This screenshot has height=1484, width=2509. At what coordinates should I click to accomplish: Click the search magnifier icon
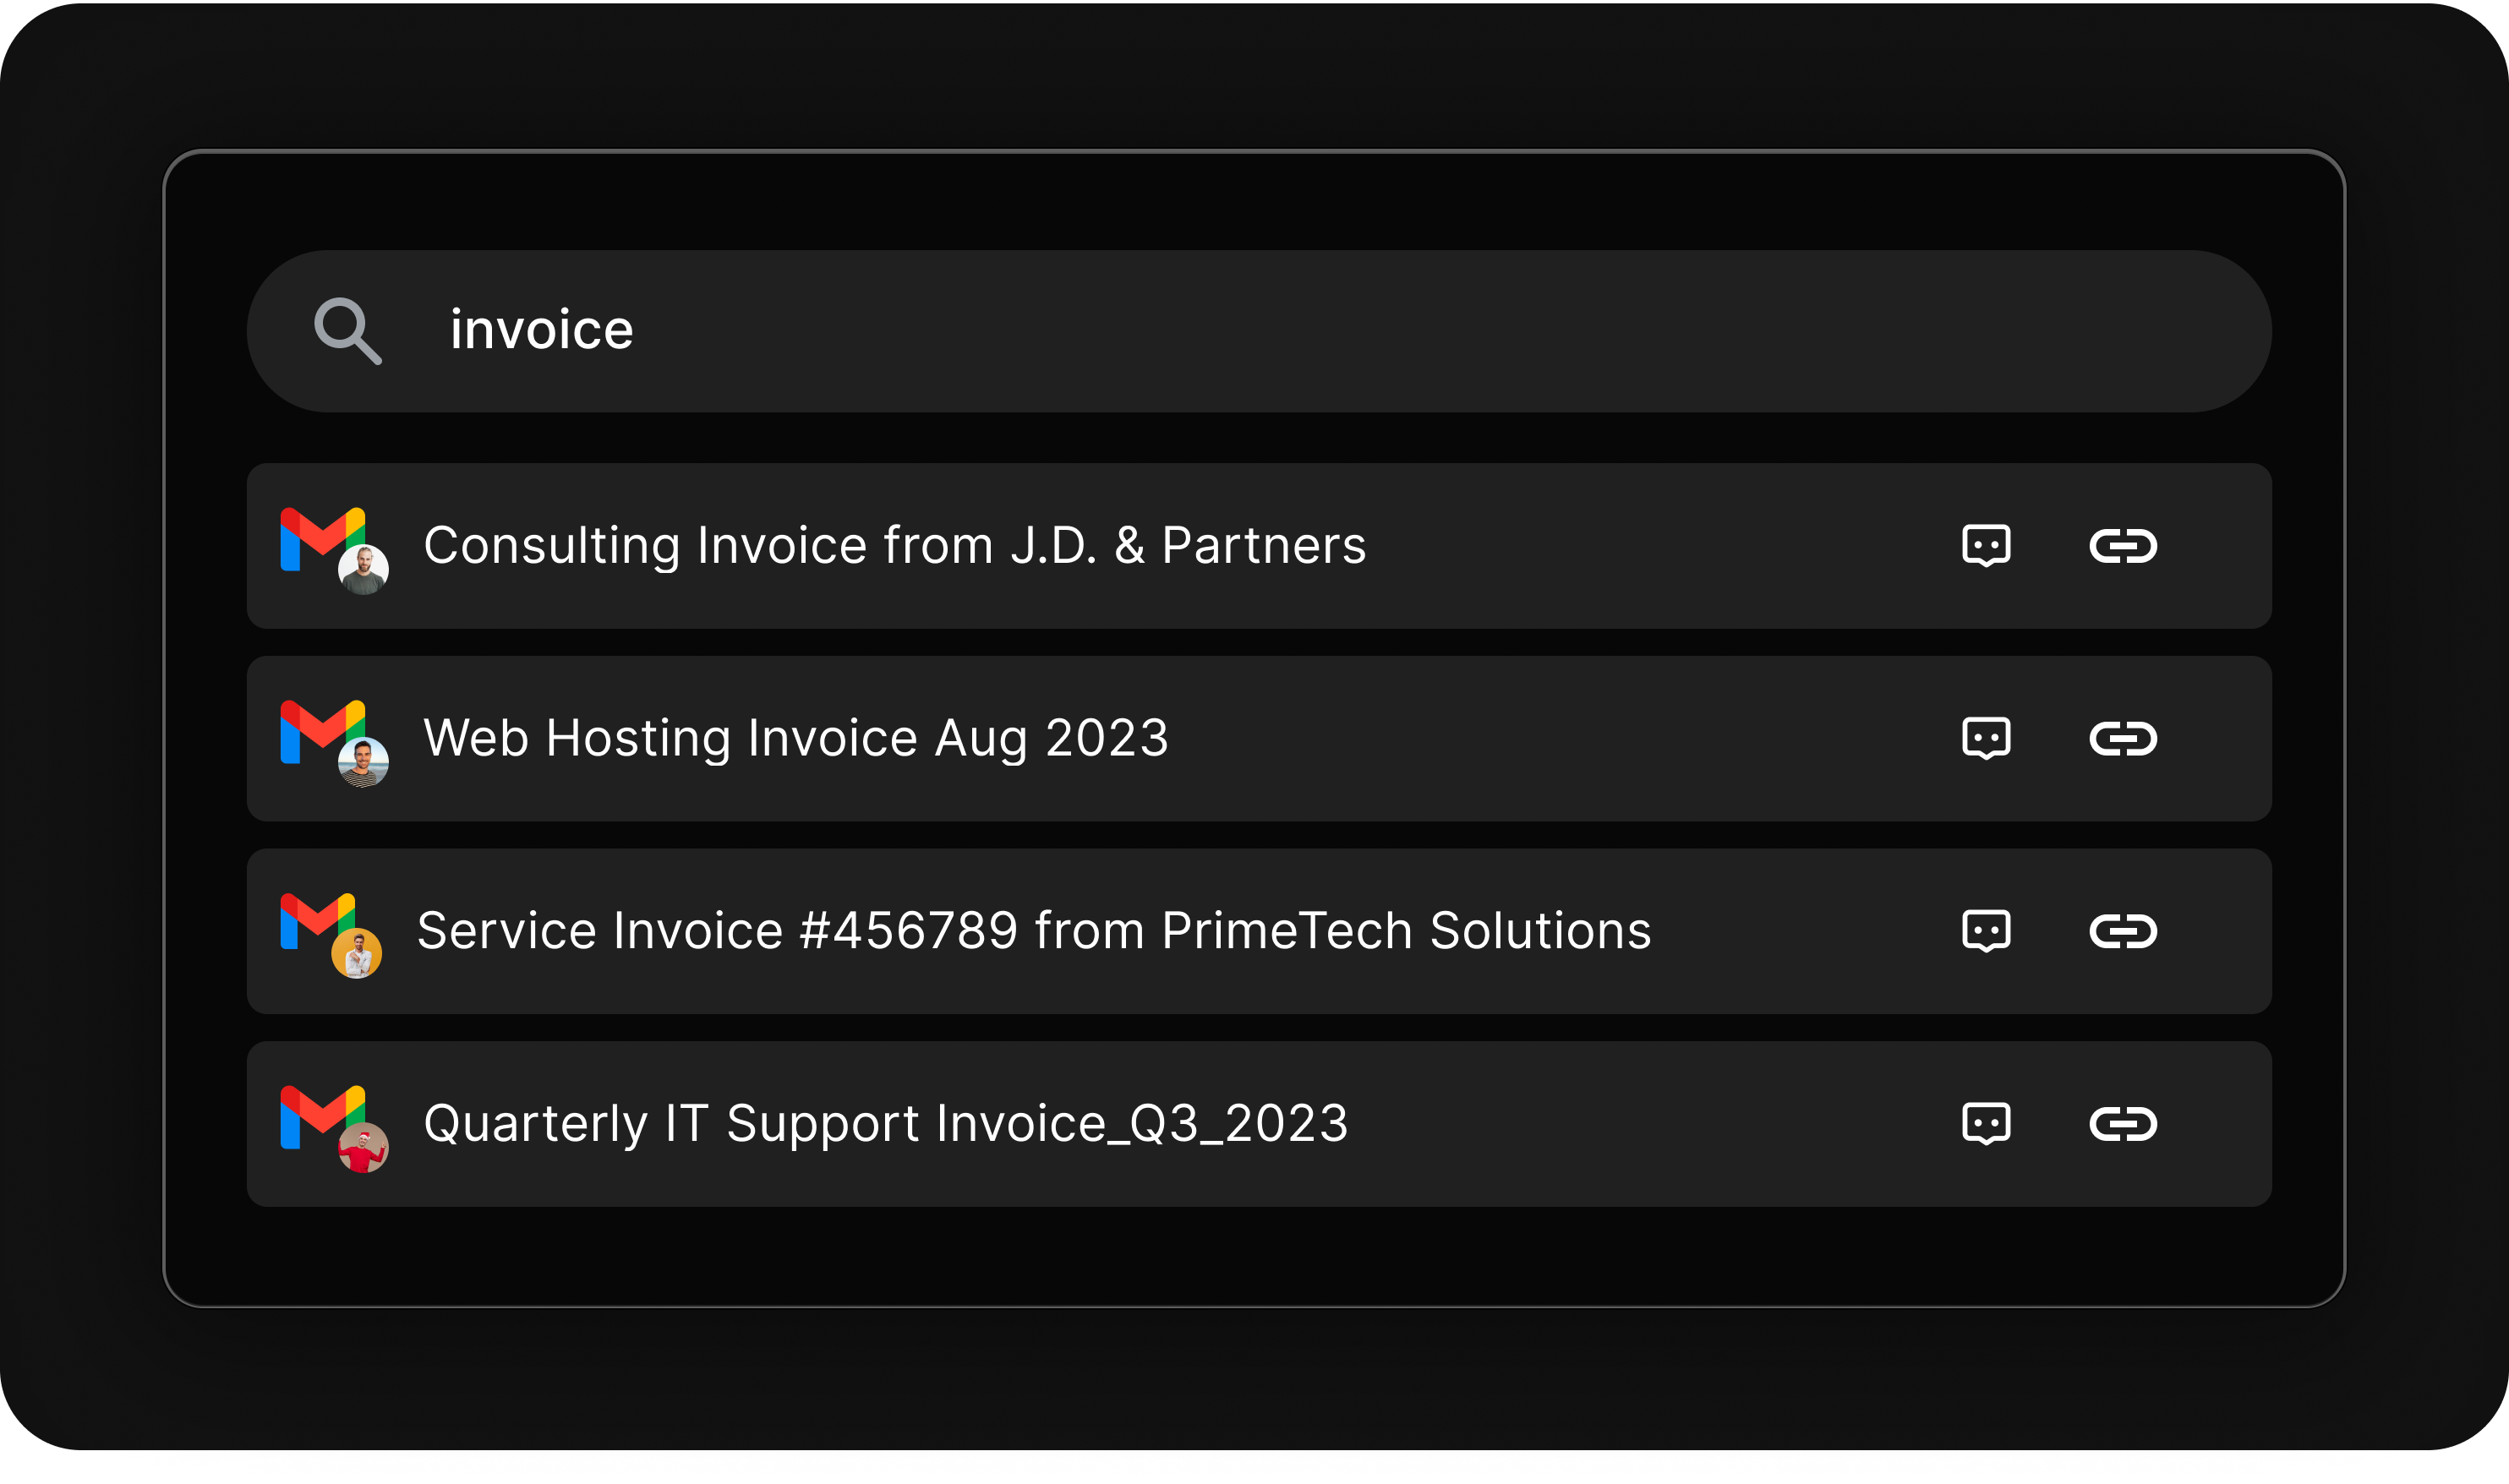coord(347,331)
